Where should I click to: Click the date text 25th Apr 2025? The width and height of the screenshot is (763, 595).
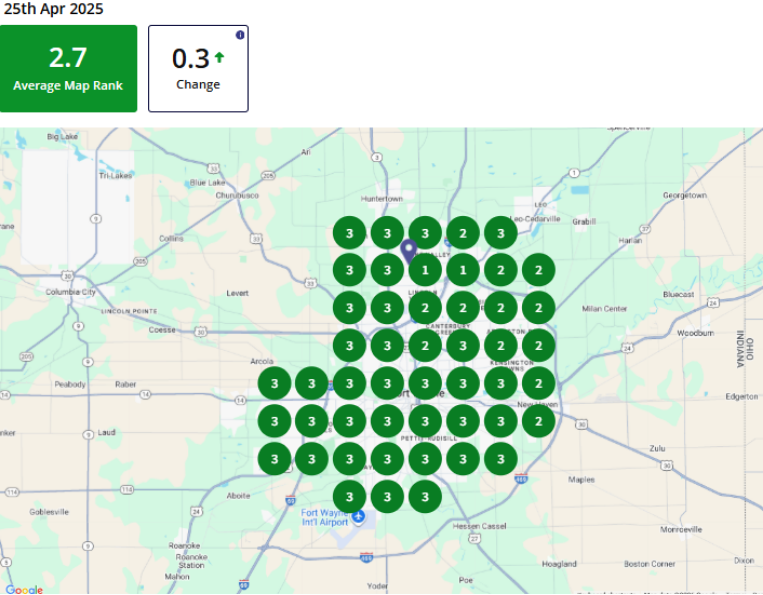coord(54,9)
